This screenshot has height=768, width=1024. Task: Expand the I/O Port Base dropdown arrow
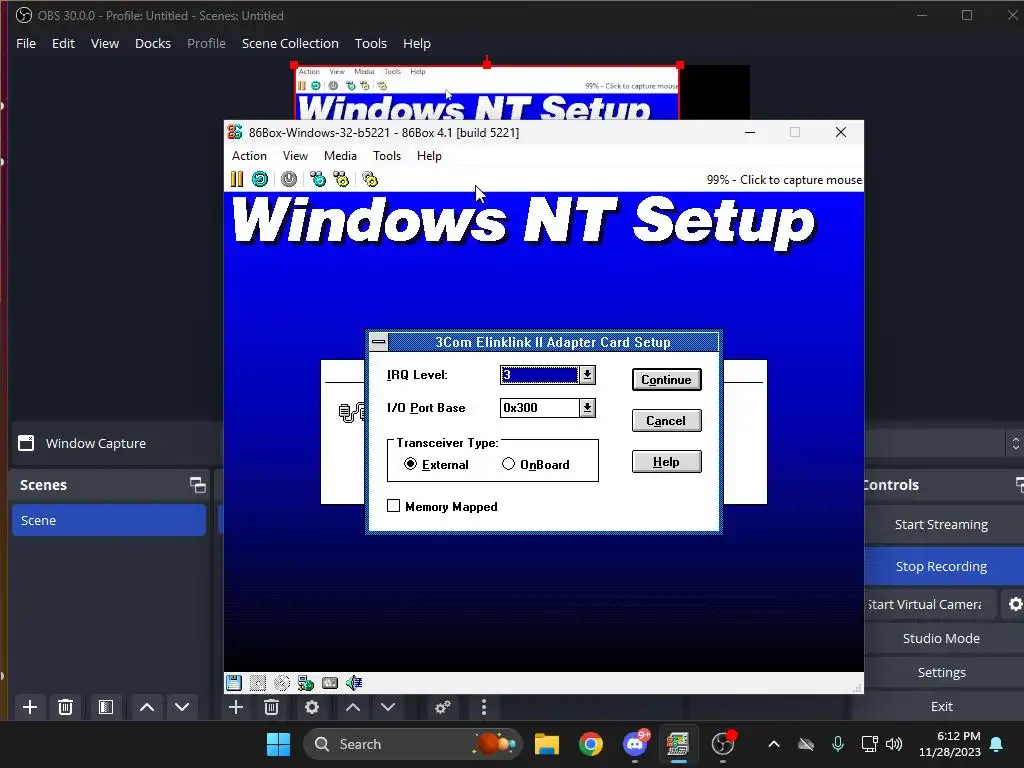[587, 408]
